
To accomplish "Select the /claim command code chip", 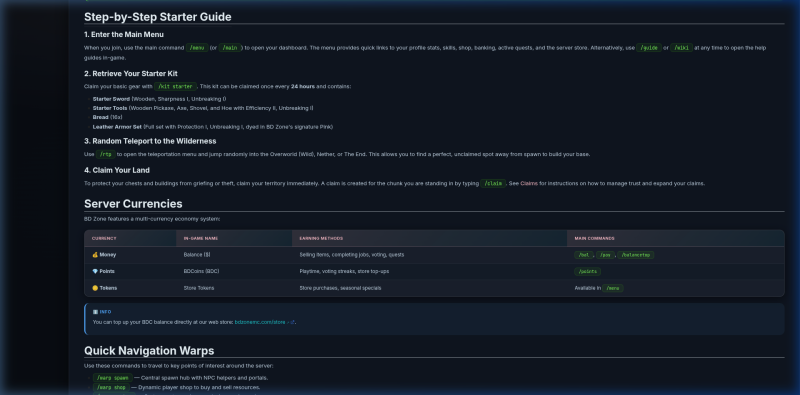I will 493,183.
